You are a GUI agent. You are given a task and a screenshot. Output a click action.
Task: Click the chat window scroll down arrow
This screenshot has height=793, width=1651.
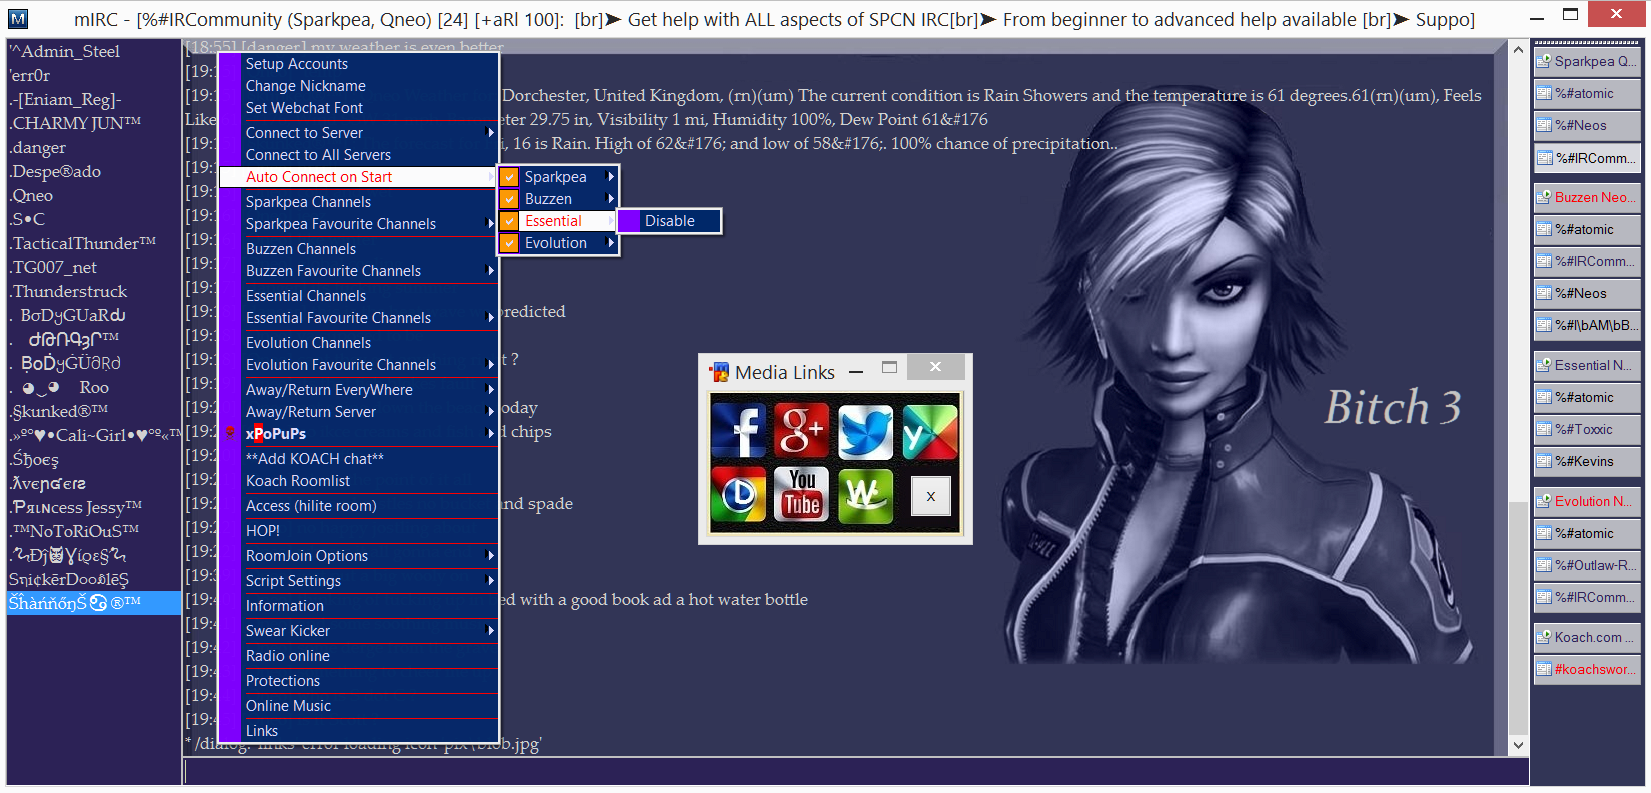[1518, 744]
